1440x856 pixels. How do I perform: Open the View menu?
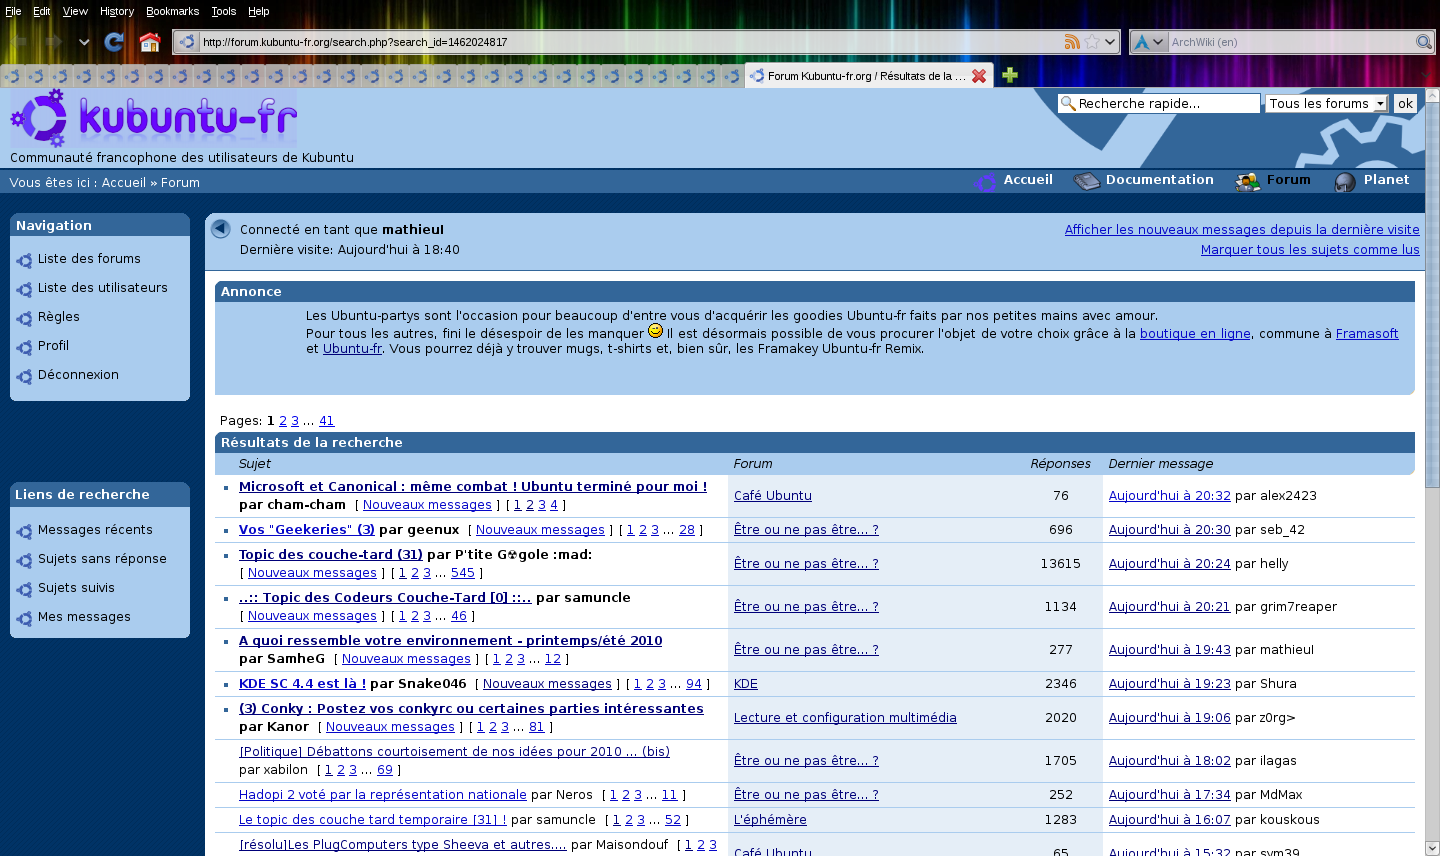(x=75, y=11)
